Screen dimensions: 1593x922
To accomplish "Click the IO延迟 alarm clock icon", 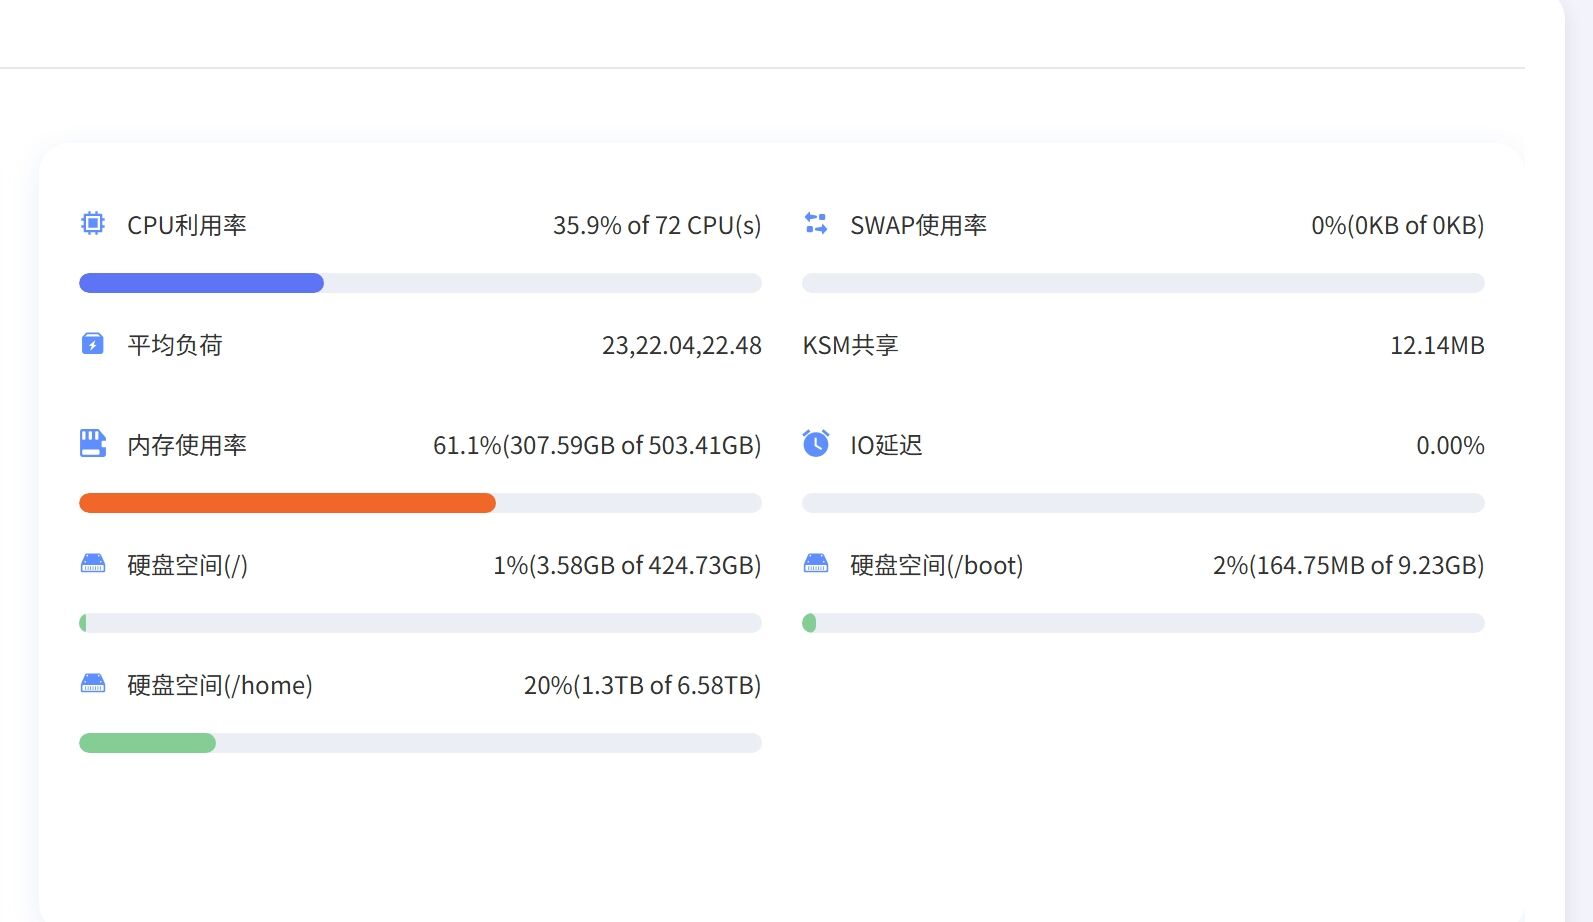I will tap(816, 444).
